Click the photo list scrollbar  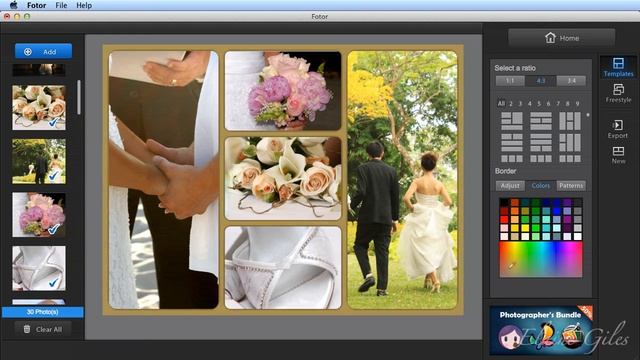[x=79, y=97]
